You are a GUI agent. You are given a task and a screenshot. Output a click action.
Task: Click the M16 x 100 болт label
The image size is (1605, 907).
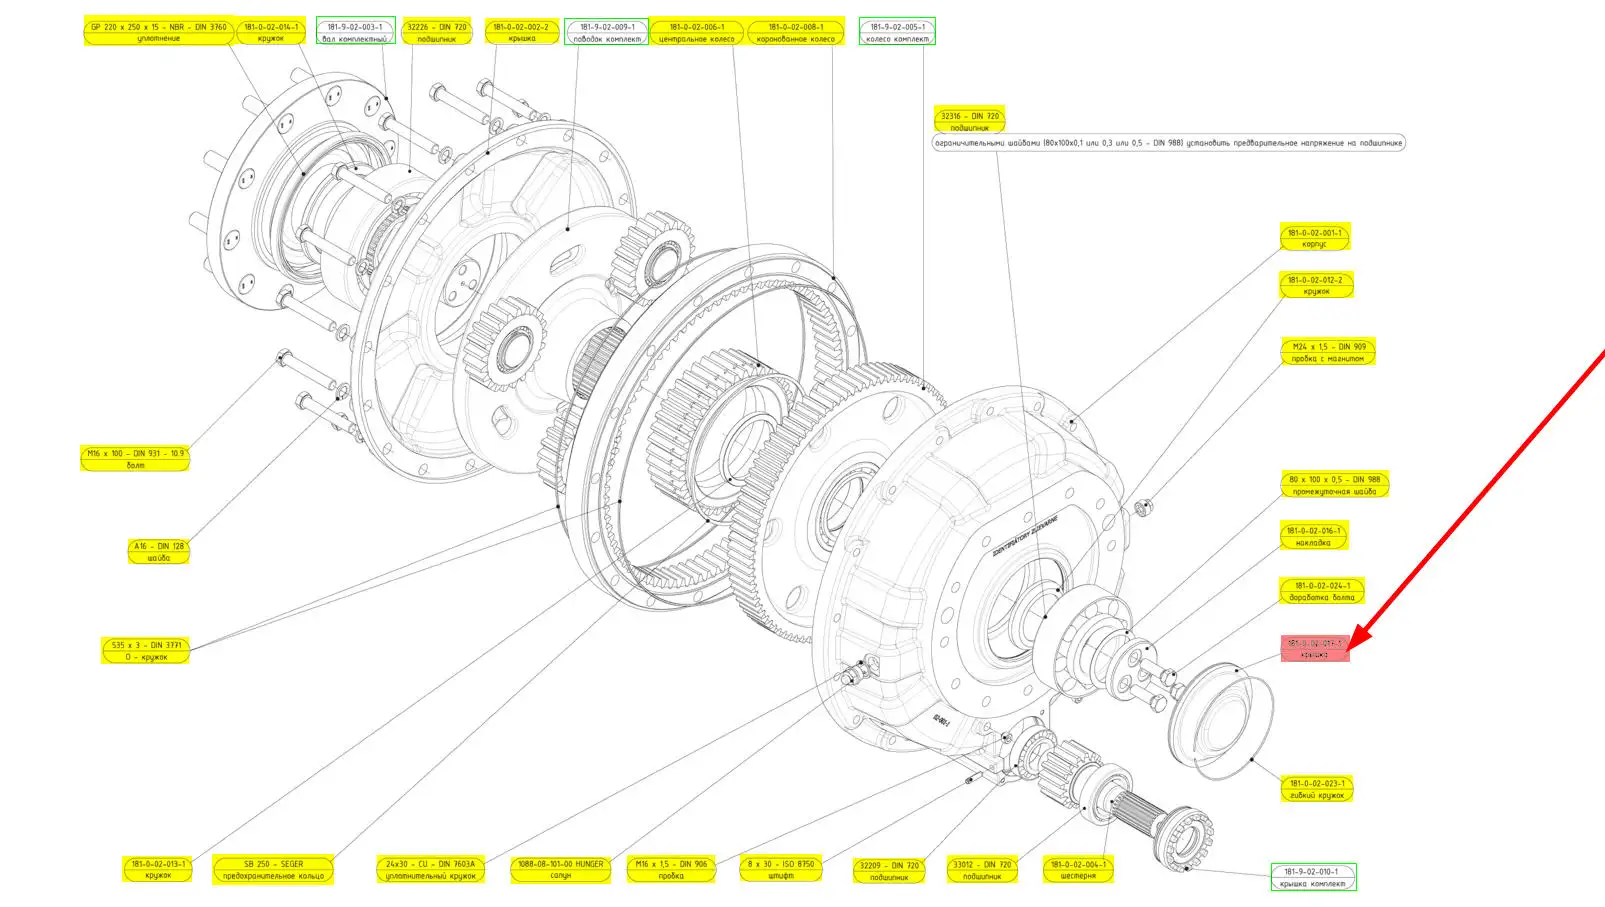coord(135,459)
